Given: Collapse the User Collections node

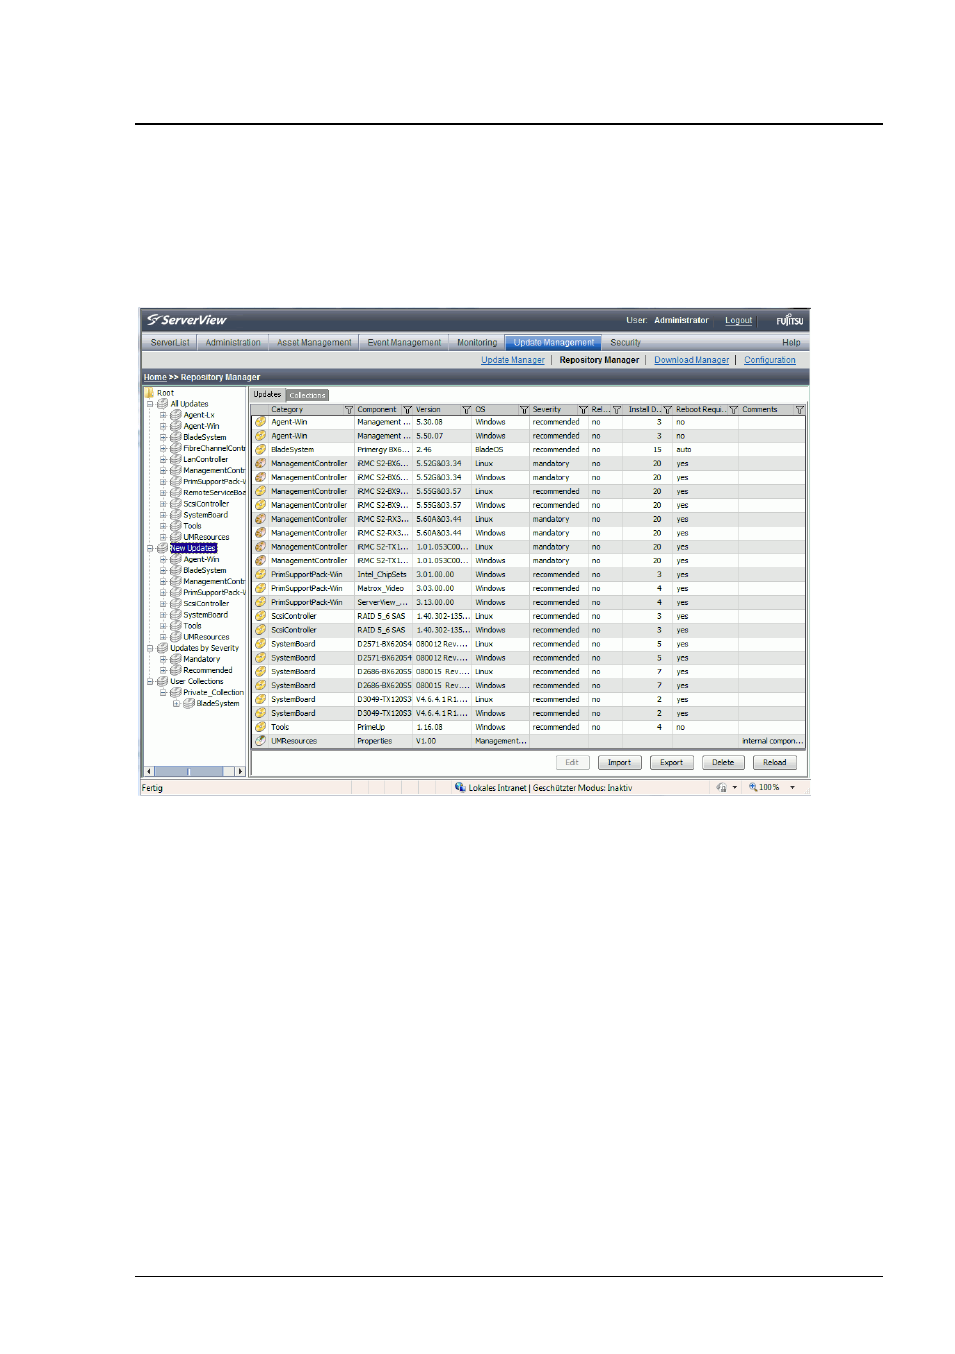Looking at the screenshot, I should (151, 681).
